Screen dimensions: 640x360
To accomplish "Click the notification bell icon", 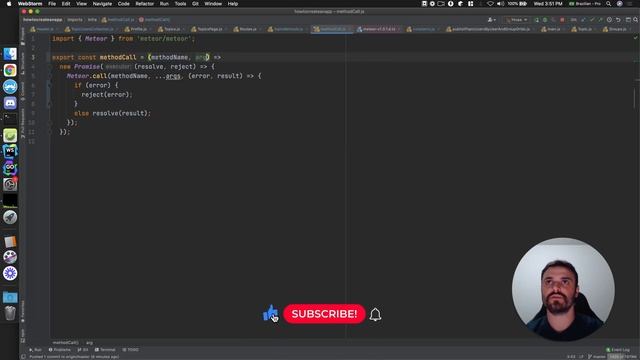I will [x=375, y=314].
